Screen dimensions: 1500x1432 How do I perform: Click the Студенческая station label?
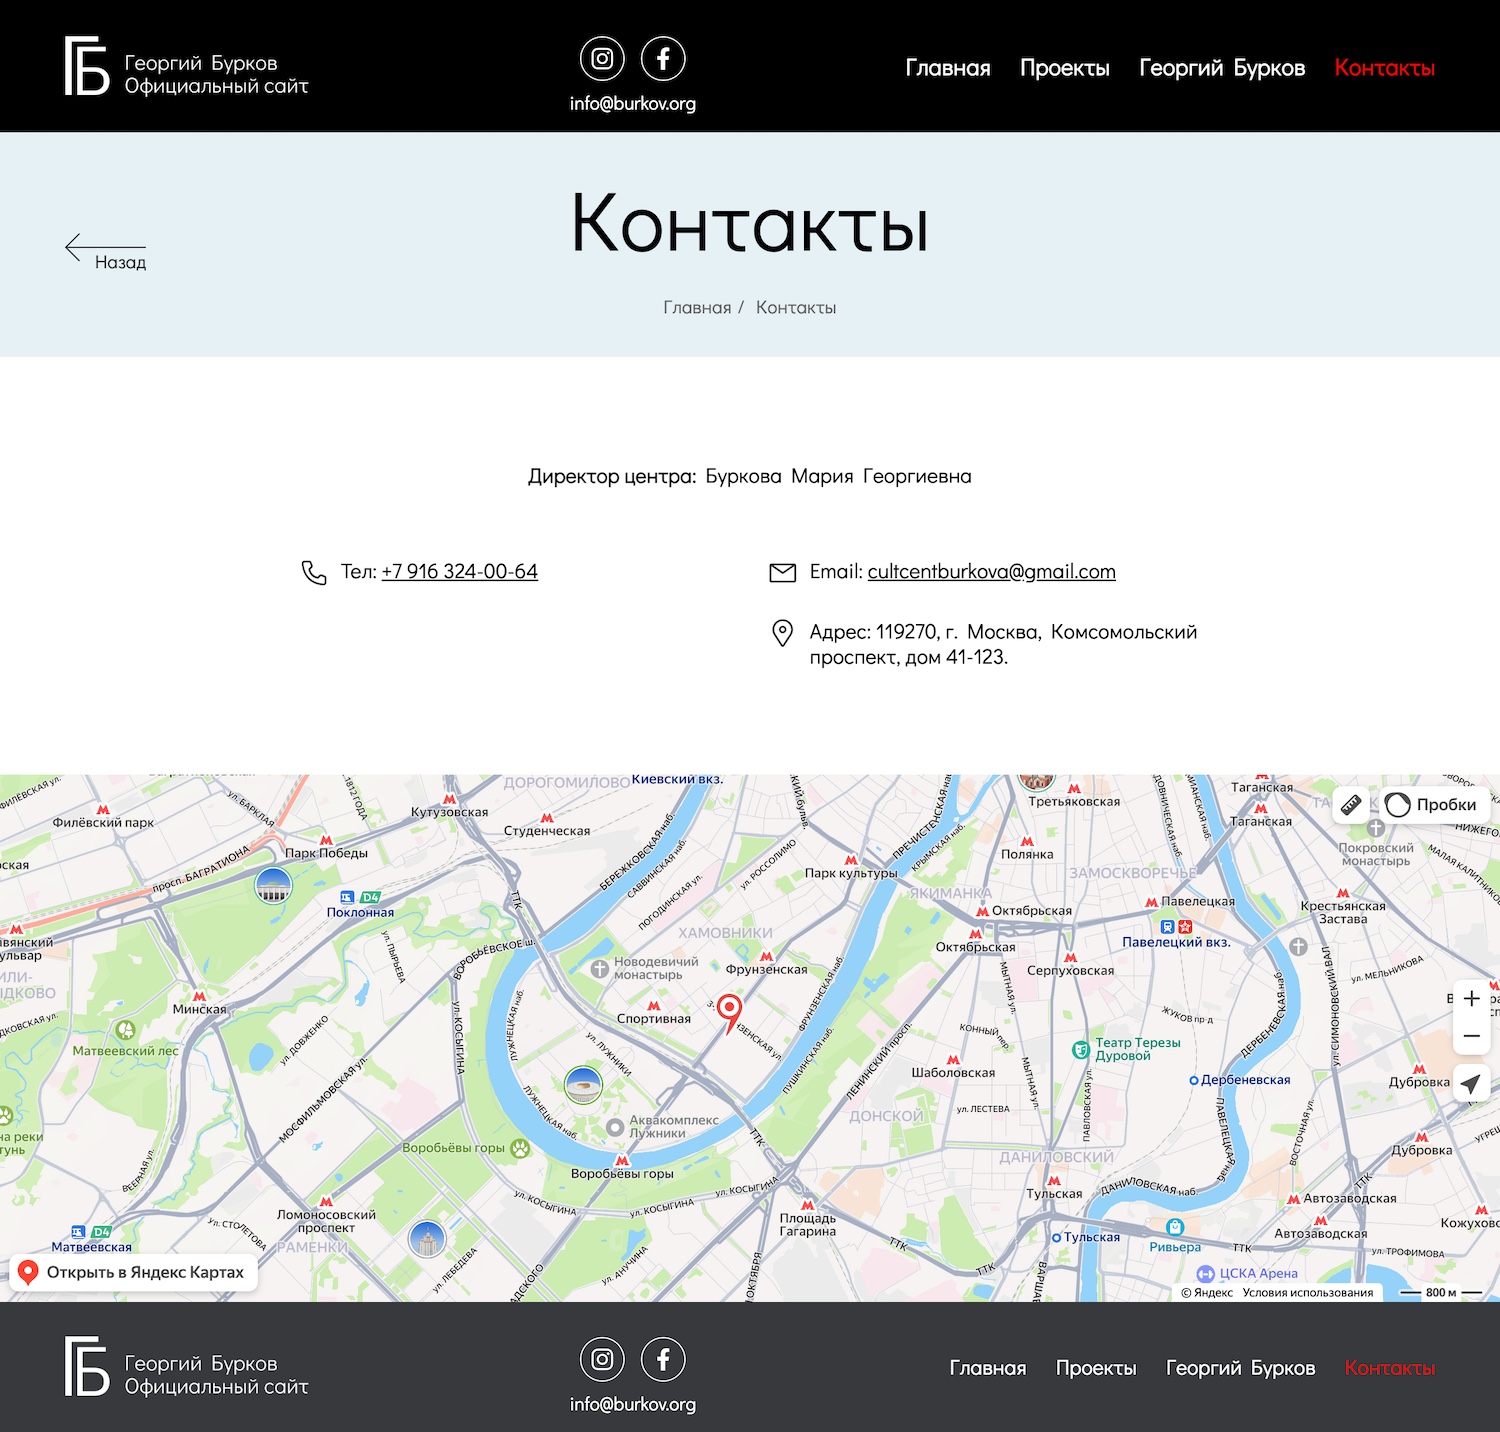point(547,831)
